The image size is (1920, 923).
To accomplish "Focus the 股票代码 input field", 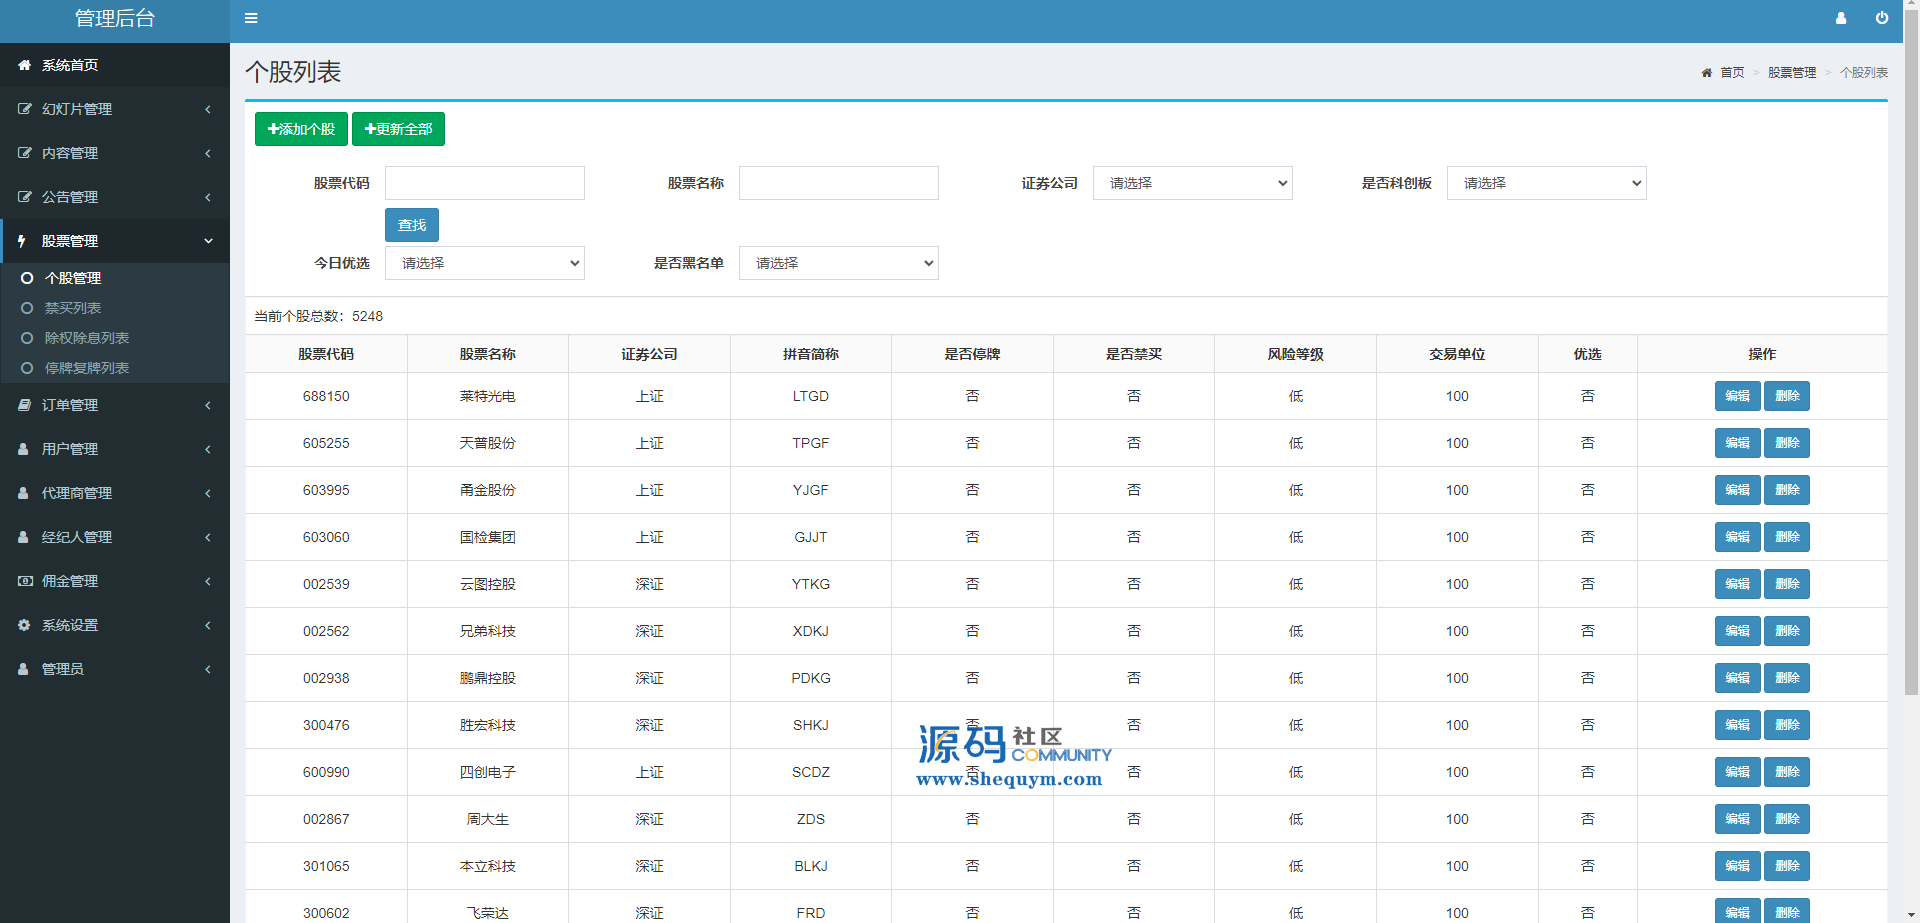I will 484,183.
